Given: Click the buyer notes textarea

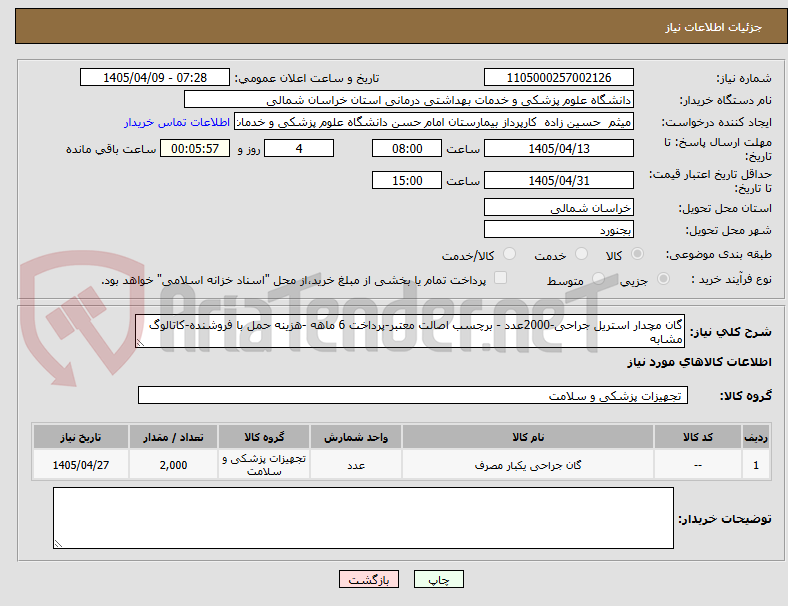Looking at the screenshot, I should coord(363,518).
